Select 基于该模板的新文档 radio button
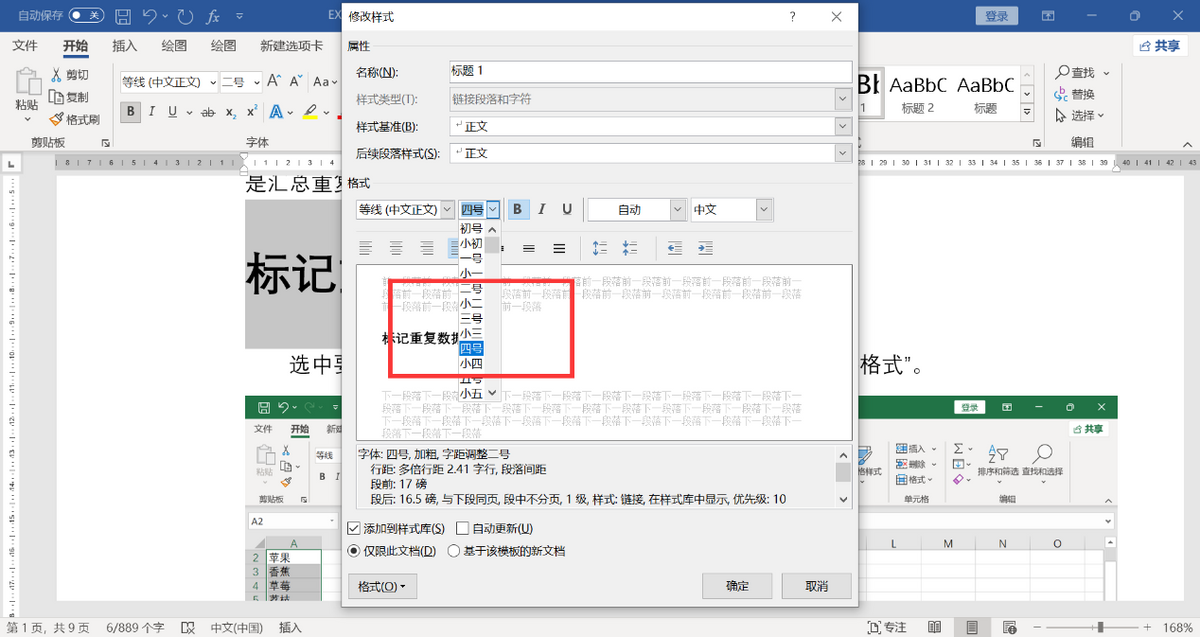1200x637 pixels. pyautogui.click(x=453, y=550)
